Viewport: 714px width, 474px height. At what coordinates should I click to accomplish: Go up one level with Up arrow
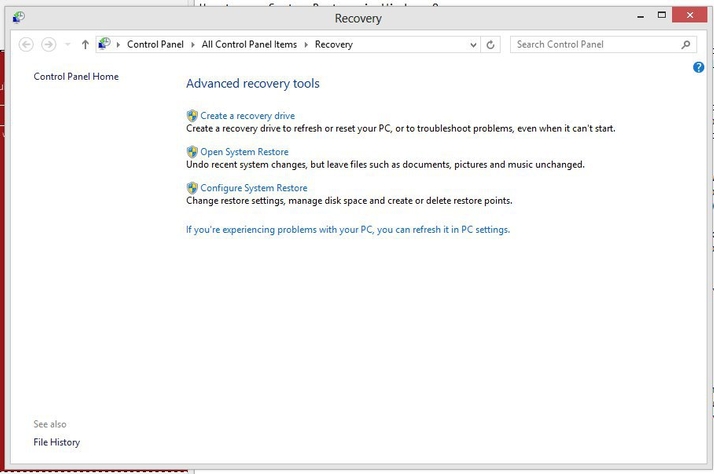[x=85, y=45]
